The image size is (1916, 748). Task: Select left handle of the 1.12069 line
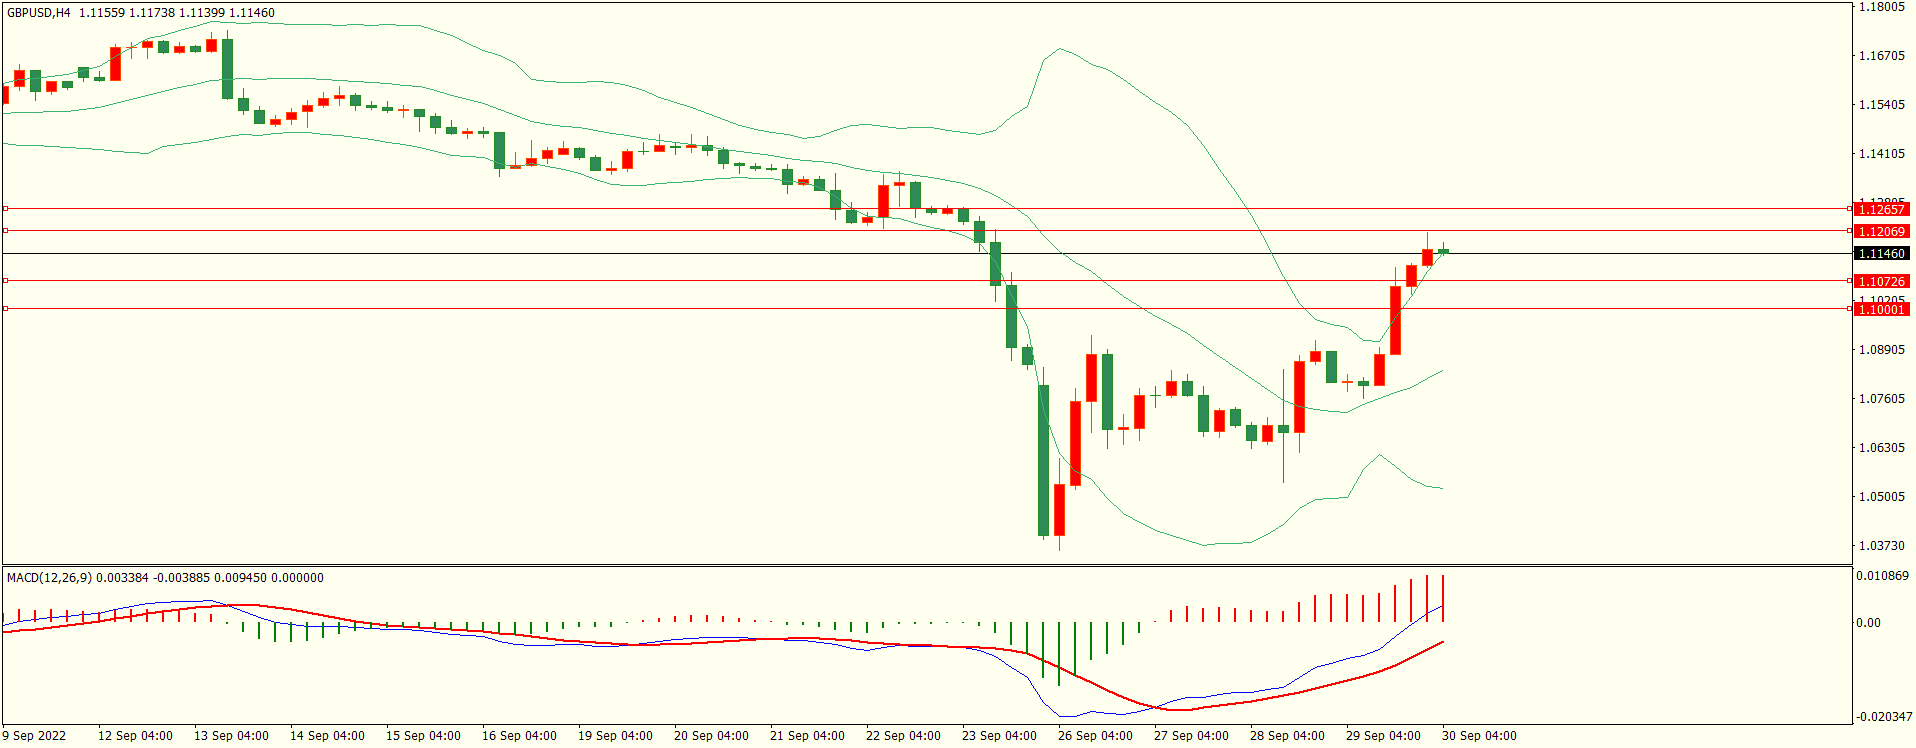[x=5, y=231]
